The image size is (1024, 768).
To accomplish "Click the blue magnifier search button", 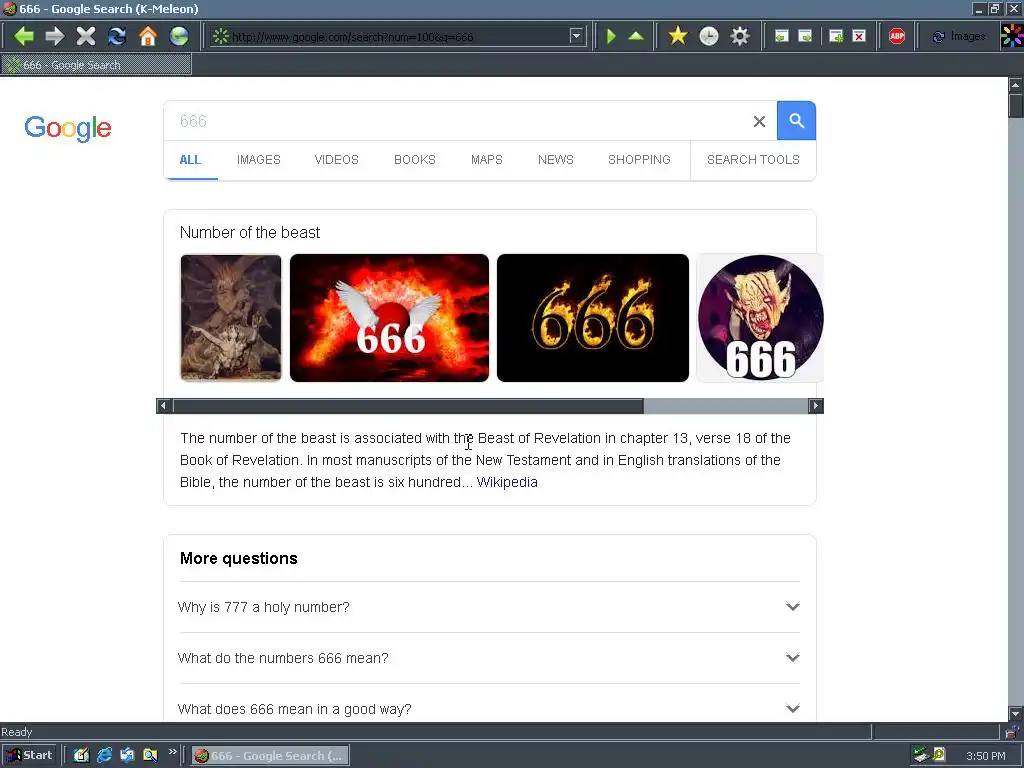I will tap(796, 121).
